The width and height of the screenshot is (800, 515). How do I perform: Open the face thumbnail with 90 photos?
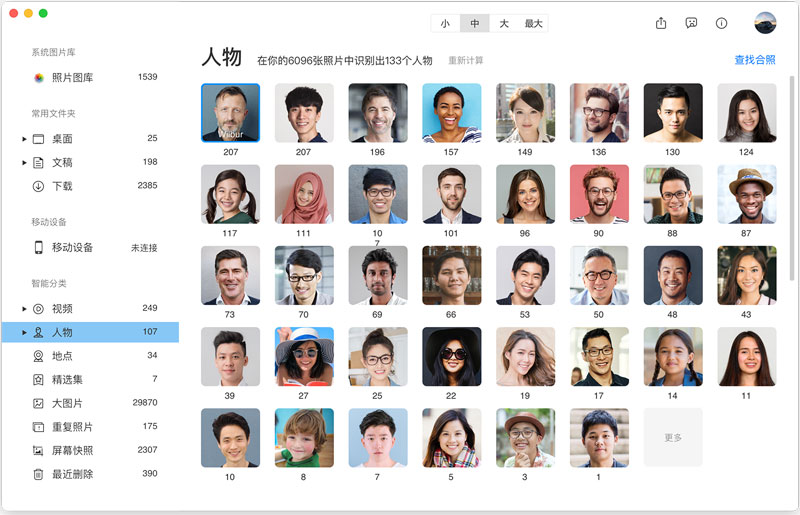click(599, 194)
